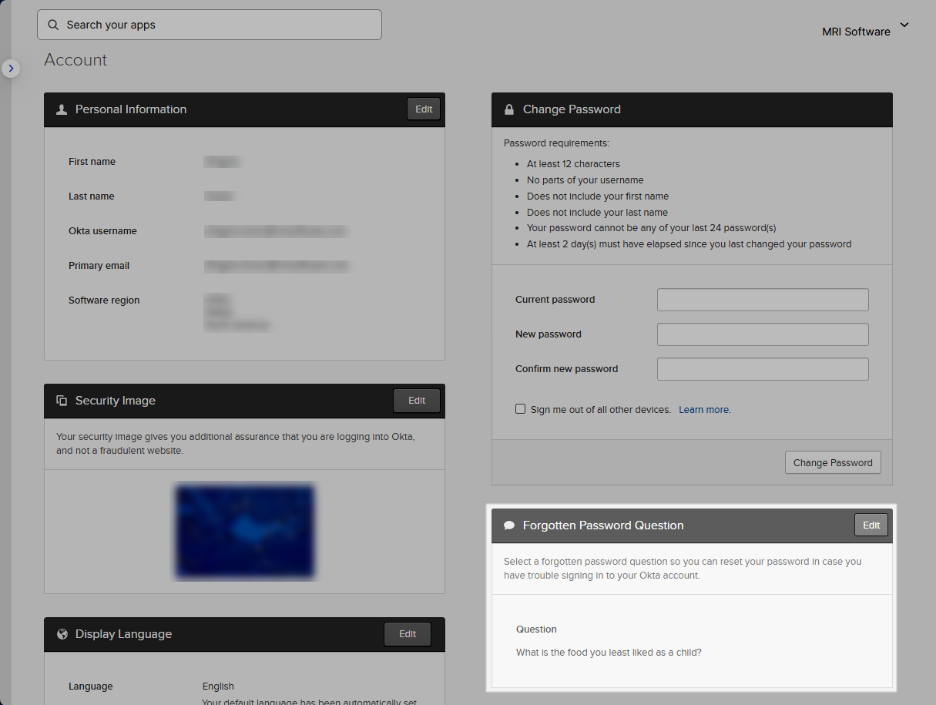
Task: Click 'No parts of your username' requirement
Action: [585, 180]
